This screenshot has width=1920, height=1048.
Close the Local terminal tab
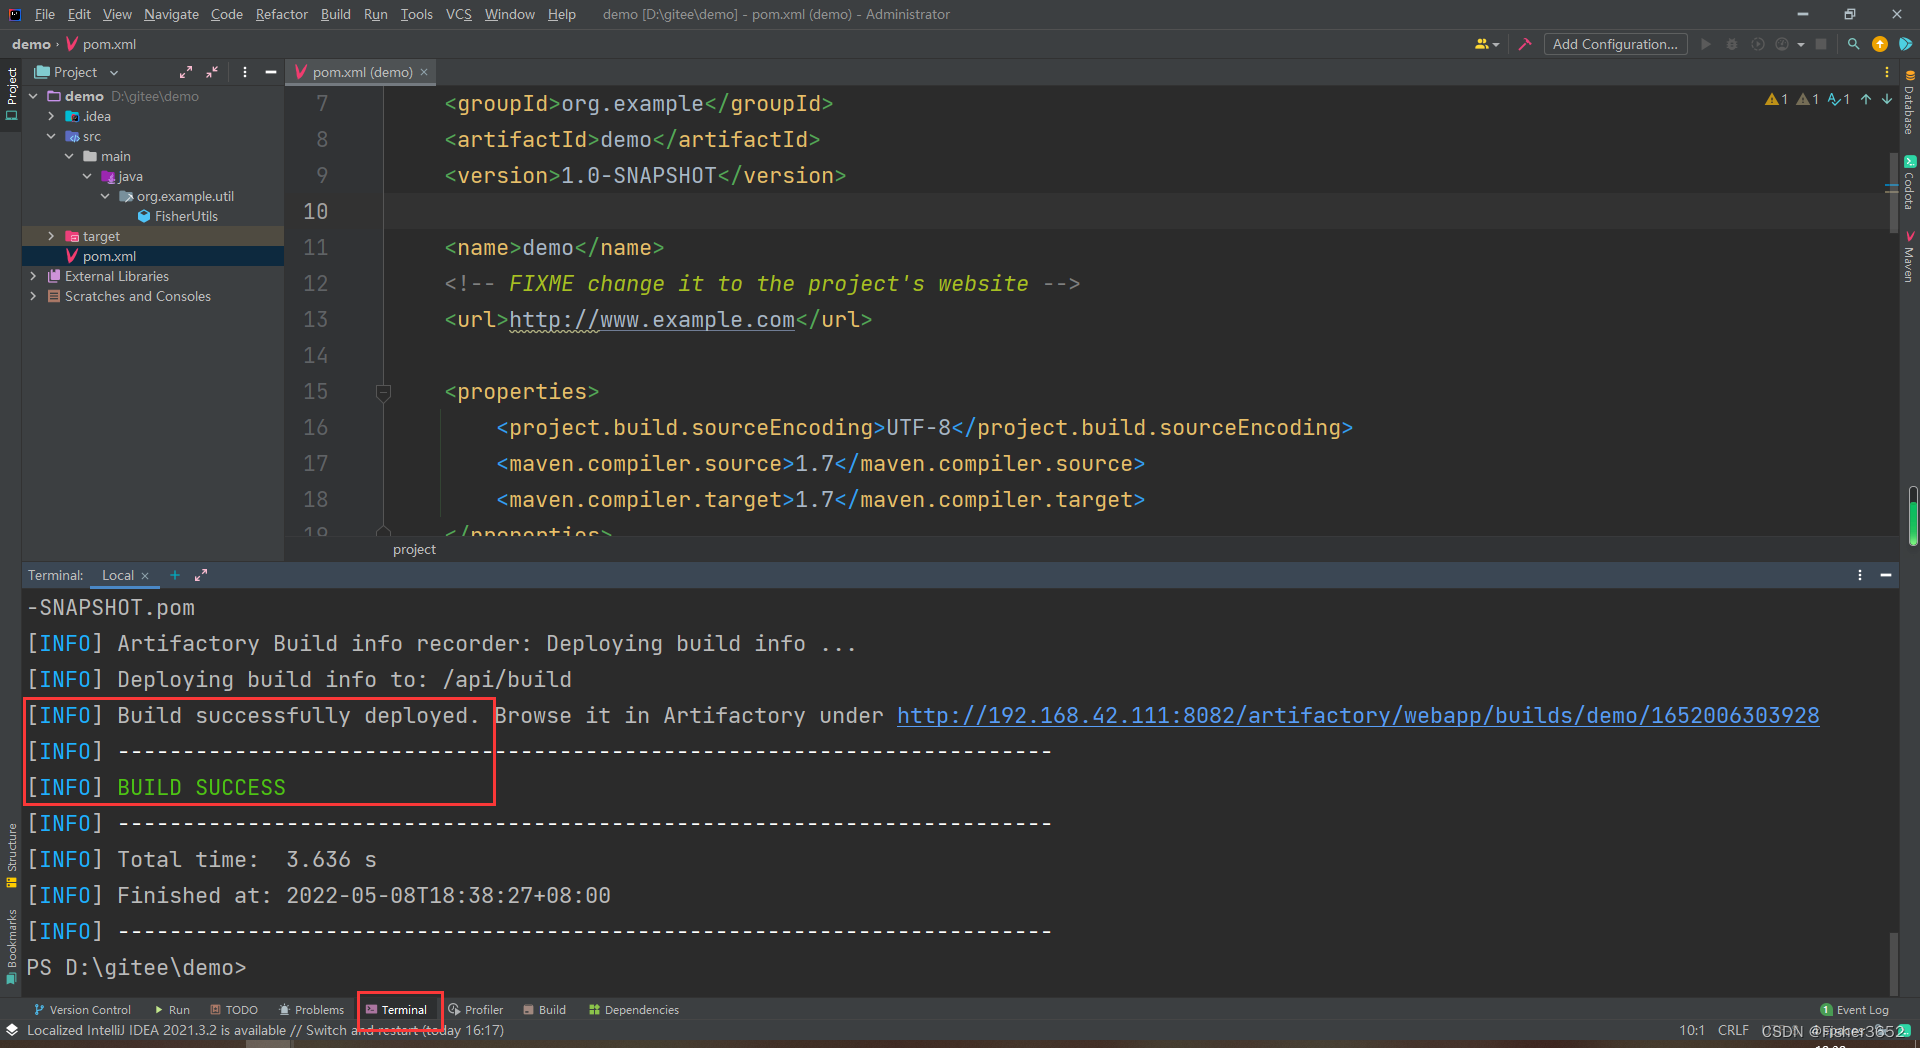[x=145, y=576]
